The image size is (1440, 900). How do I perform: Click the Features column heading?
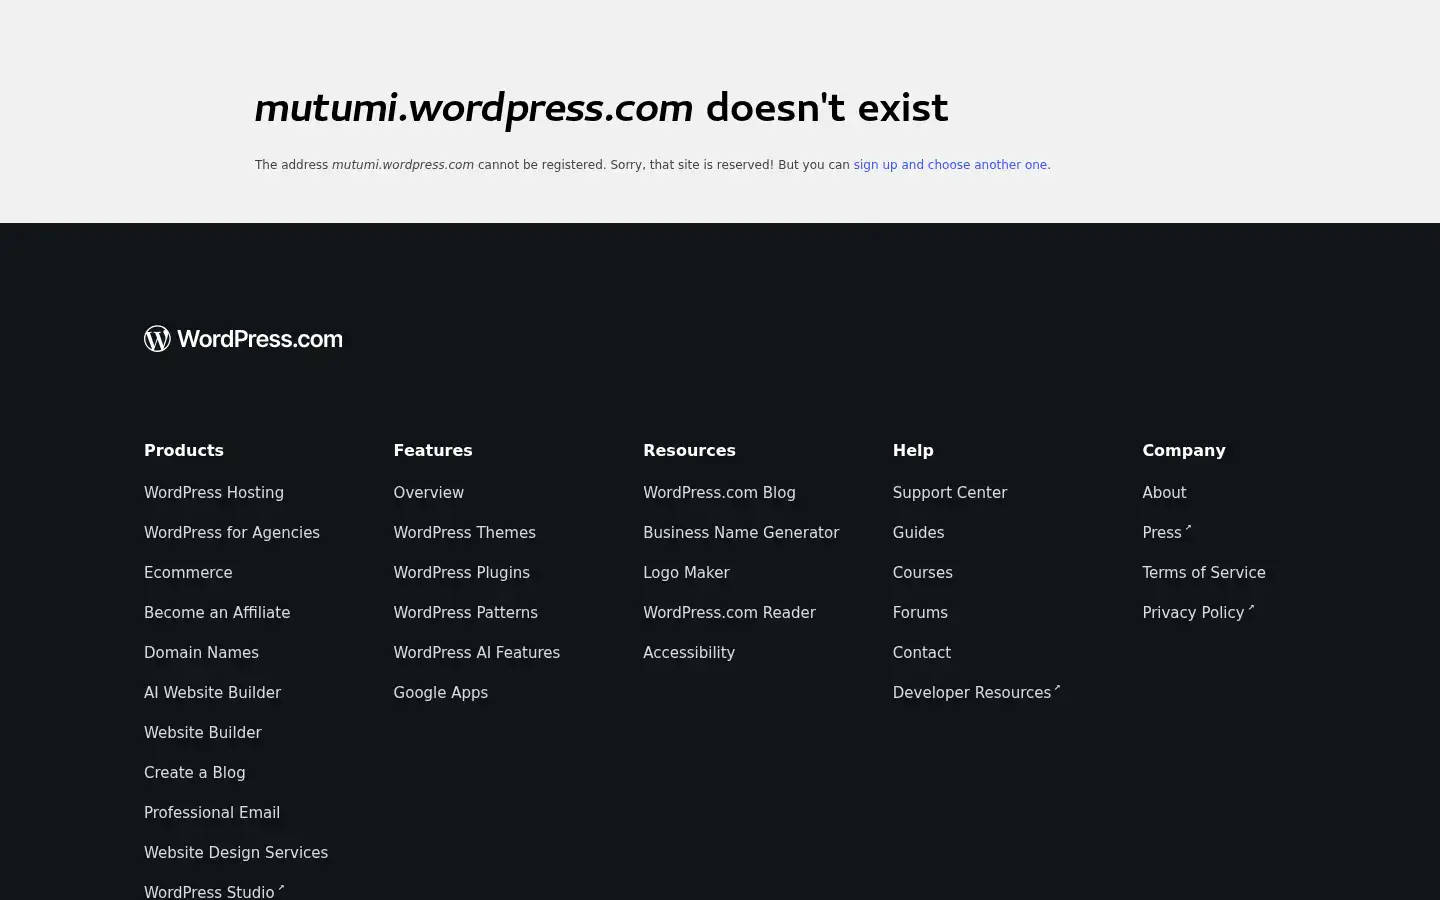(x=433, y=450)
